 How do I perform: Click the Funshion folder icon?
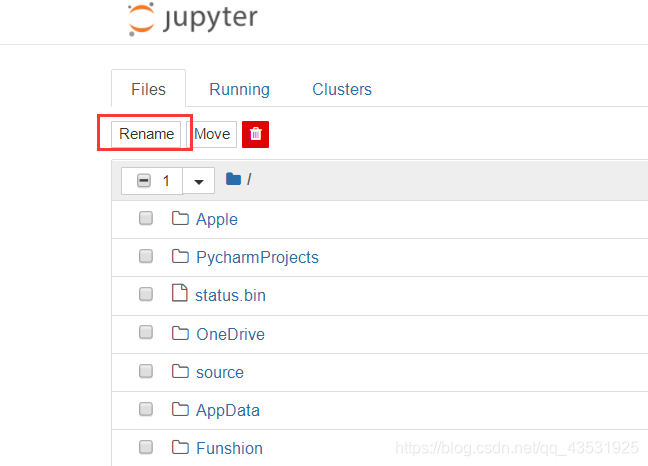click(x=180, y=447)
